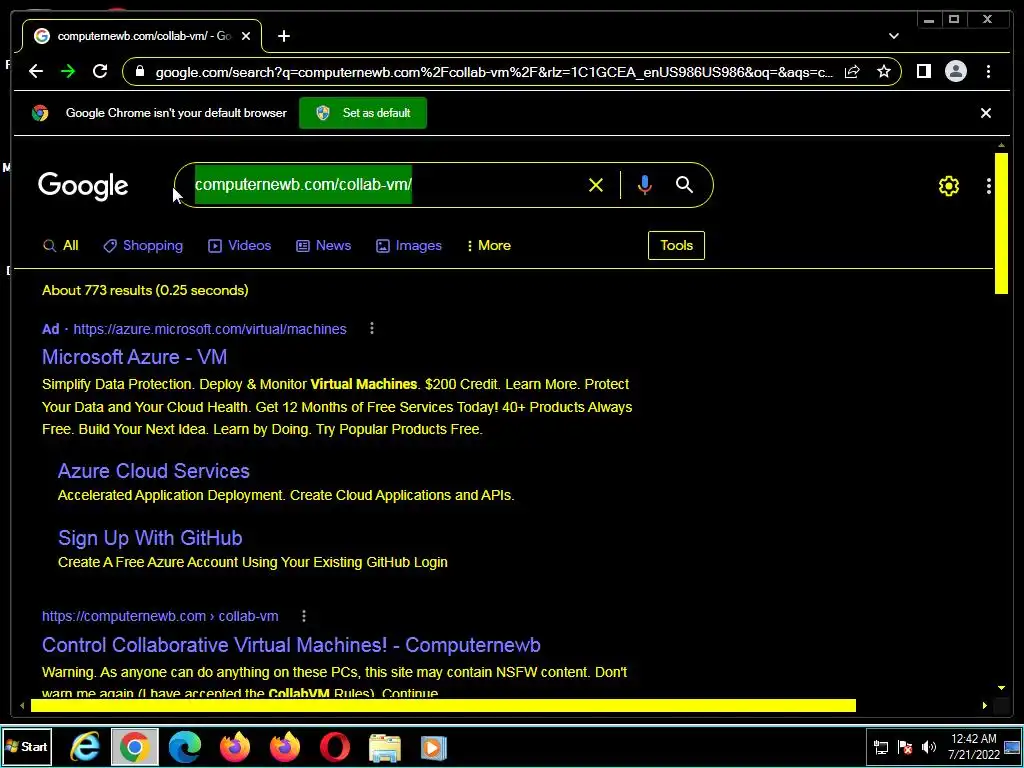1024x768 pixels.
Task: Go forward with the green arrow
Action: tap(68, 71)
